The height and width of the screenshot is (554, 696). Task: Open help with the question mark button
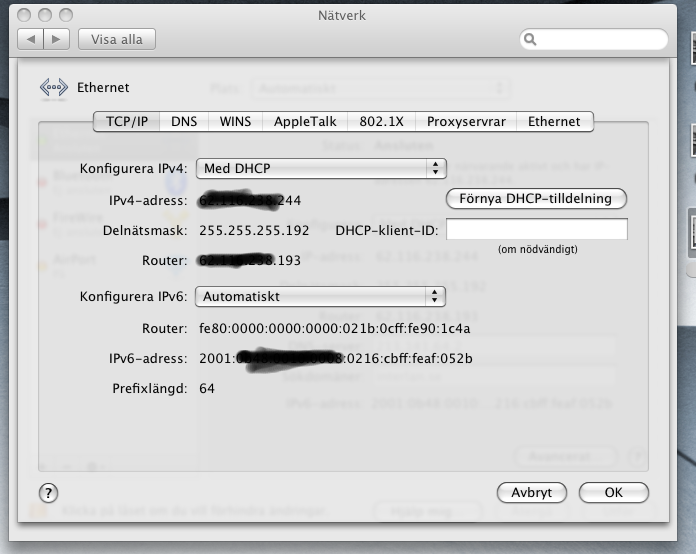click(48, 493)
